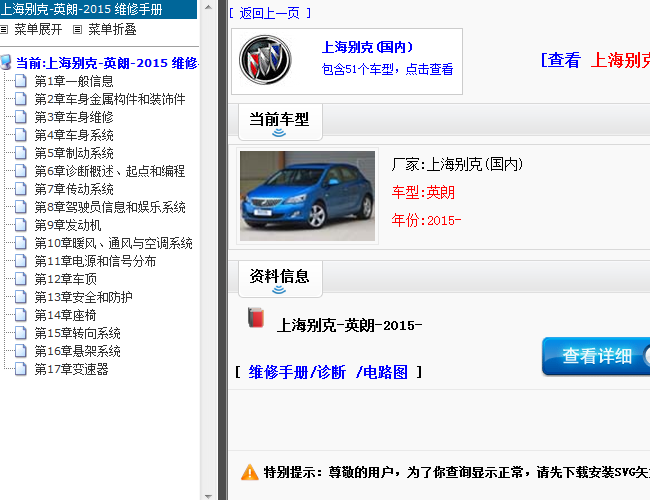Click the title 上海别克-英朗-2015 维修手册
The width and height of the screenshot is (650, 500).
[81, 9]
